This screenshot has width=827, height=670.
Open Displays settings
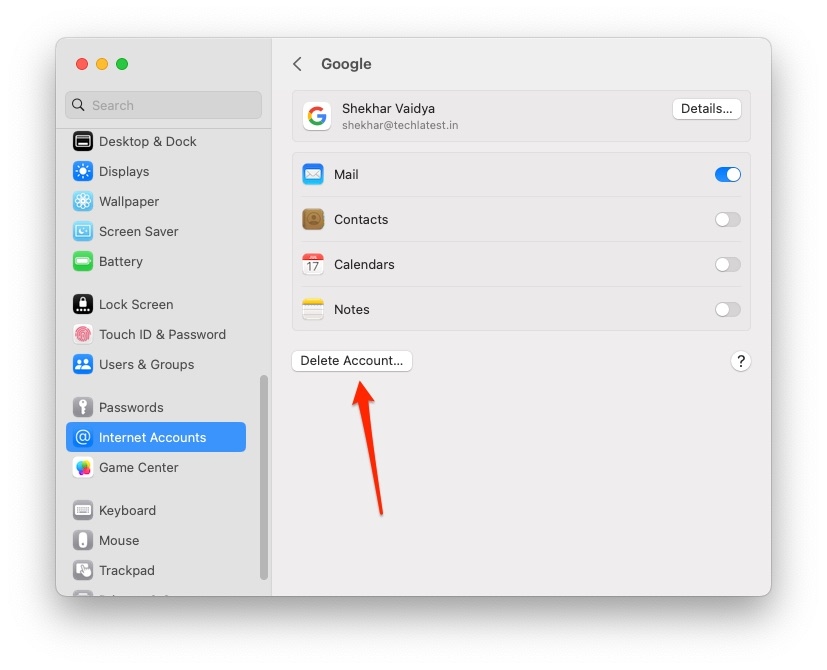coord(156,171)
